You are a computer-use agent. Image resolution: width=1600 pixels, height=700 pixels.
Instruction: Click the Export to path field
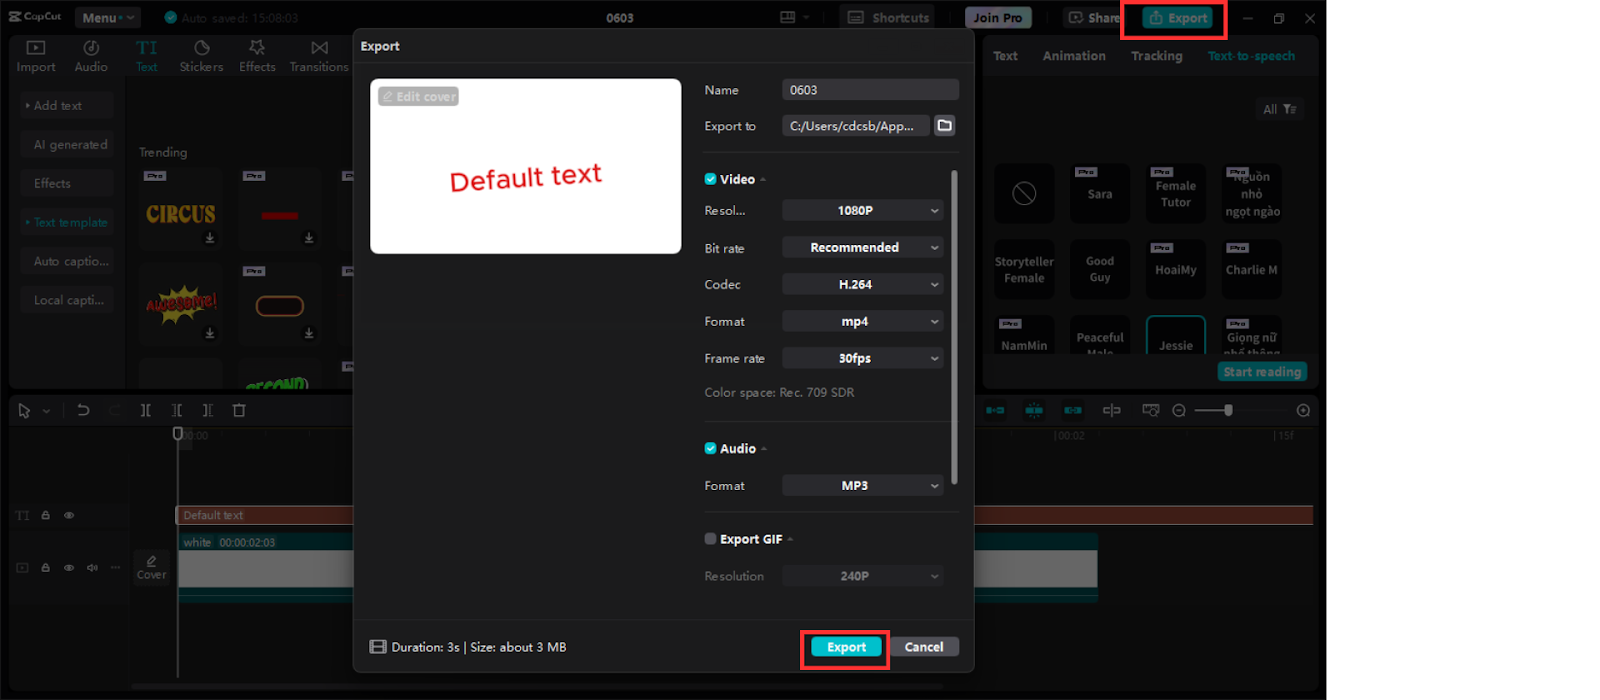pyautogui.click(x=856, y=126)
